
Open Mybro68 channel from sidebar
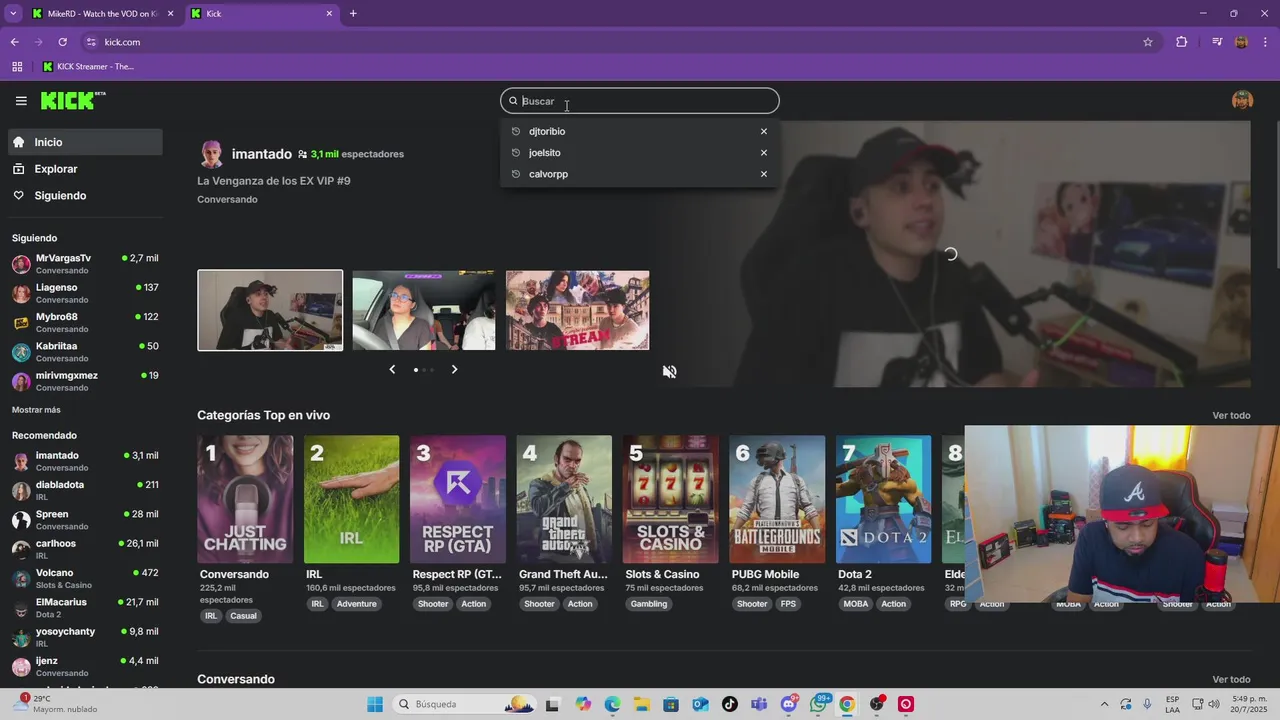click(x=85, y=322)
